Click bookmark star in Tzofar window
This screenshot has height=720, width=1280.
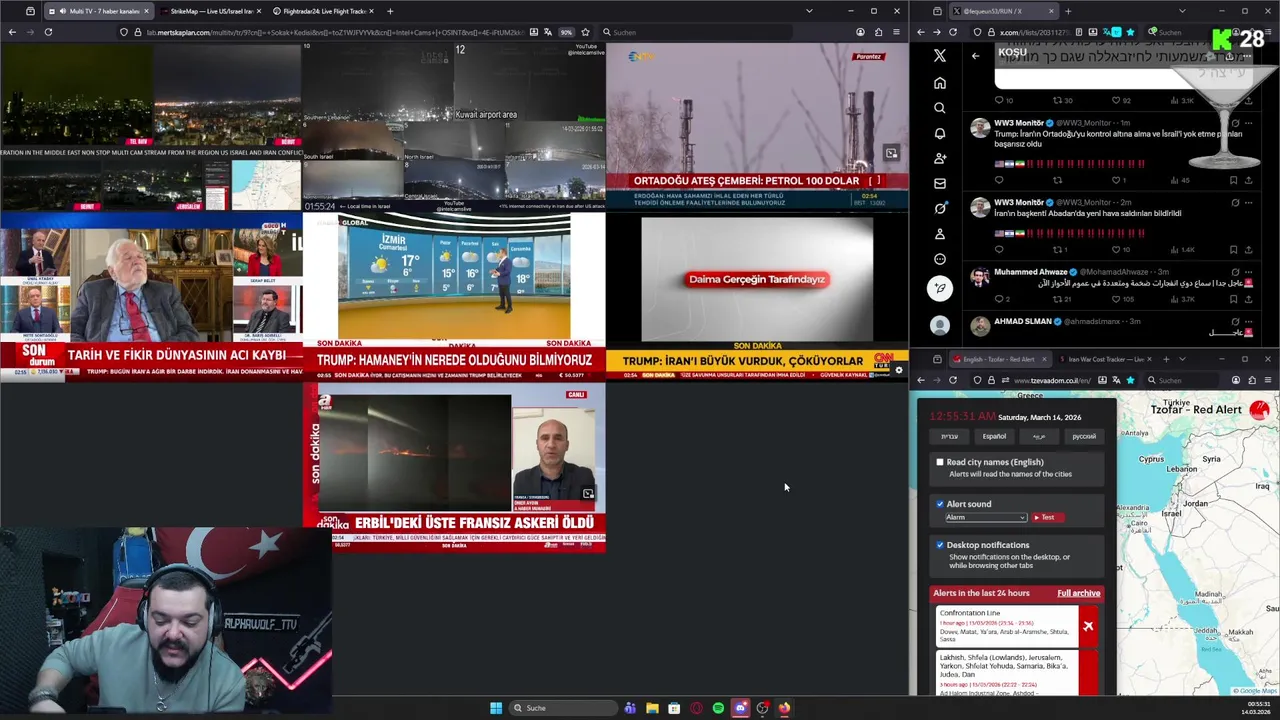1130,380
